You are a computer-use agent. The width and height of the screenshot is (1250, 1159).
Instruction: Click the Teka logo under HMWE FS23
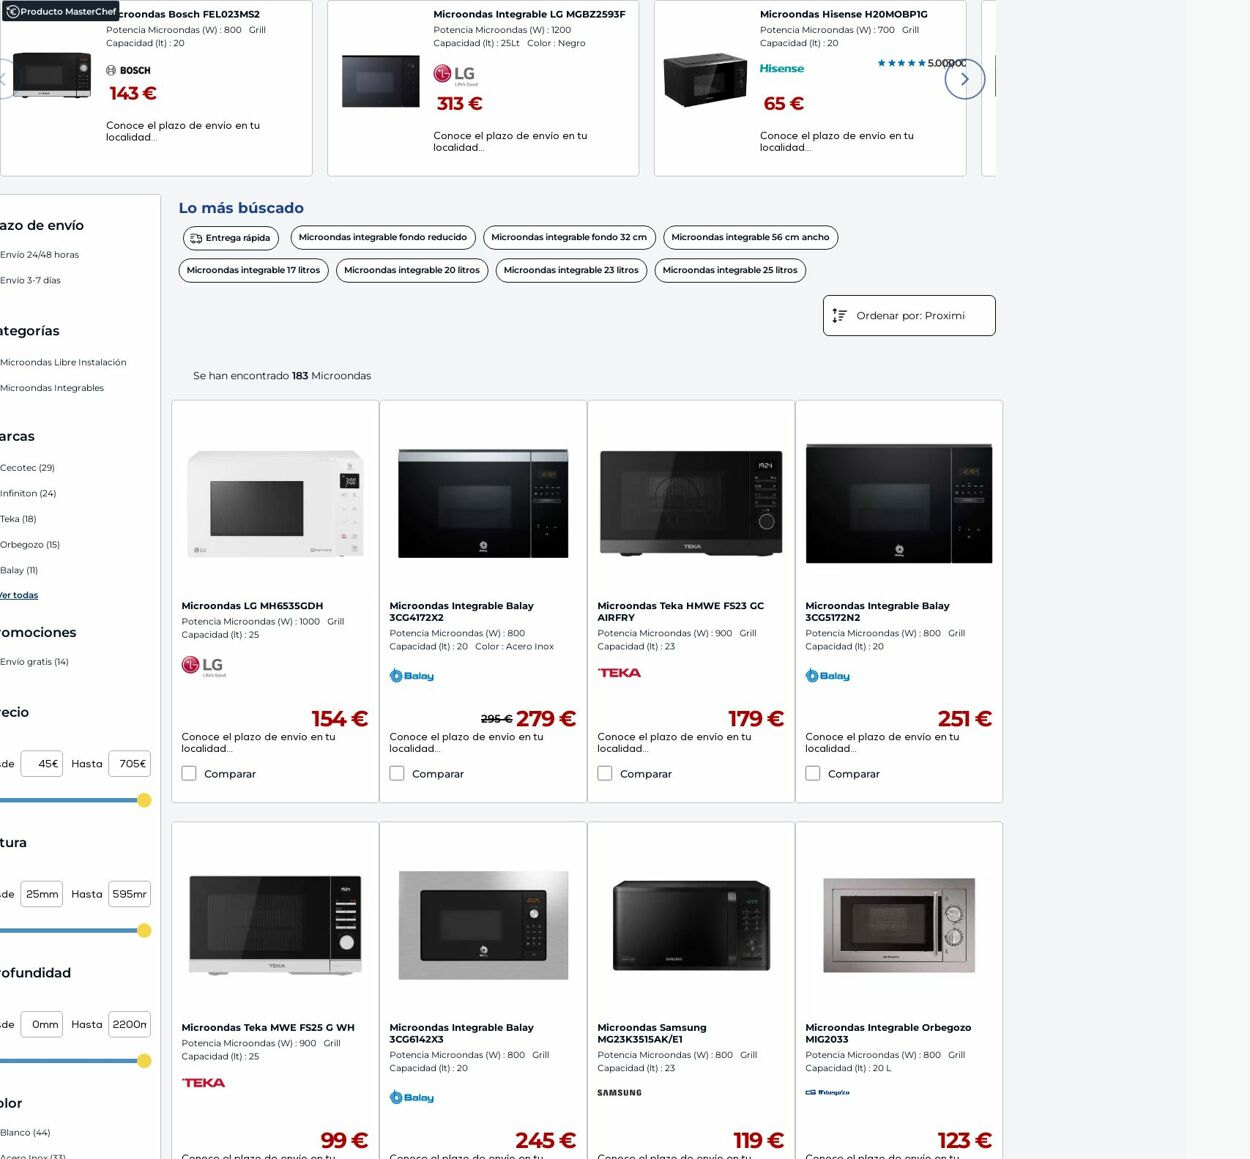pyautogui.click(x=619, y=673)
